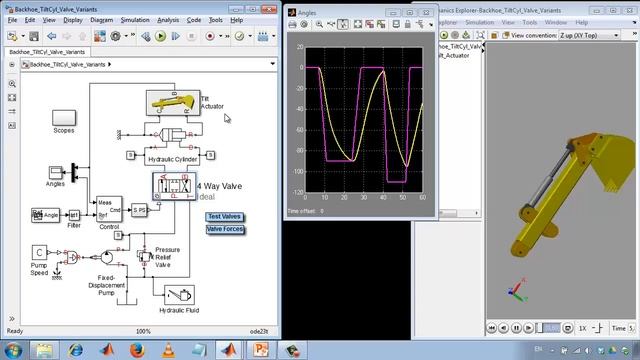Rewind the animation to start in Mechanics Explorer
The width and height of the screenshot is (640, 360).
(491, 328)
